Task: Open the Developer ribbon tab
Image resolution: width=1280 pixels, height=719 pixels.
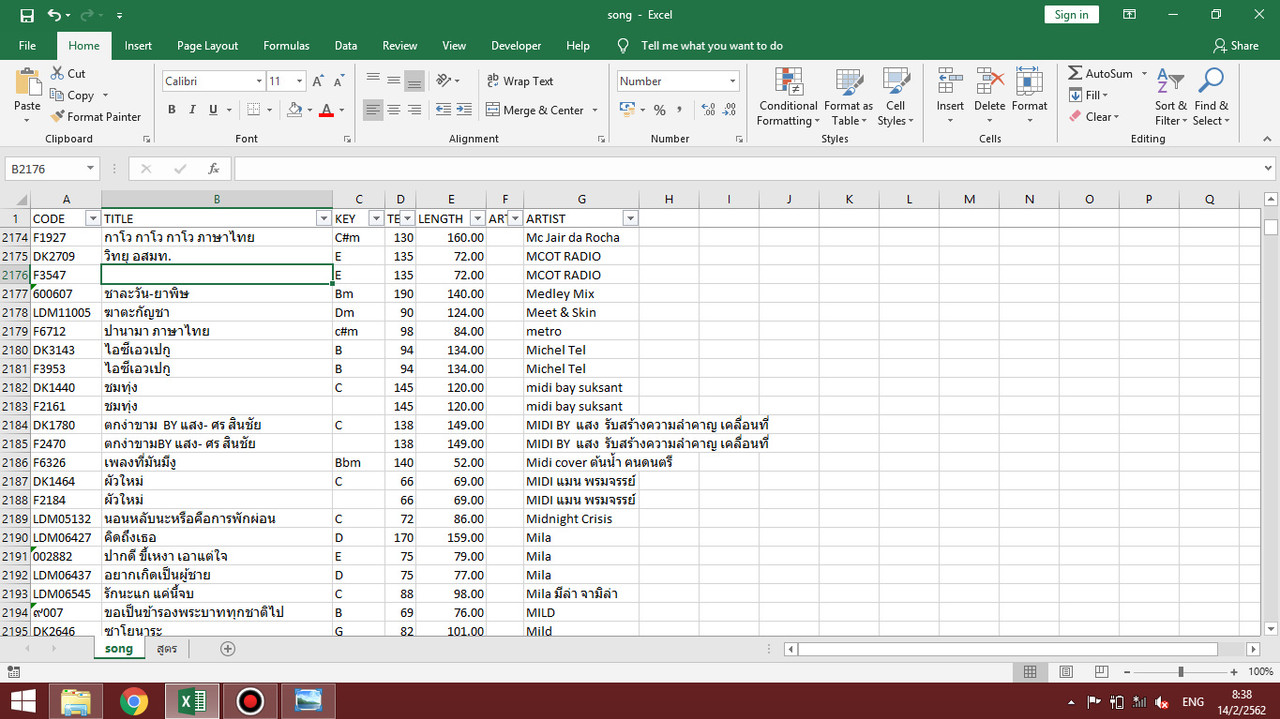Action: 516,46
